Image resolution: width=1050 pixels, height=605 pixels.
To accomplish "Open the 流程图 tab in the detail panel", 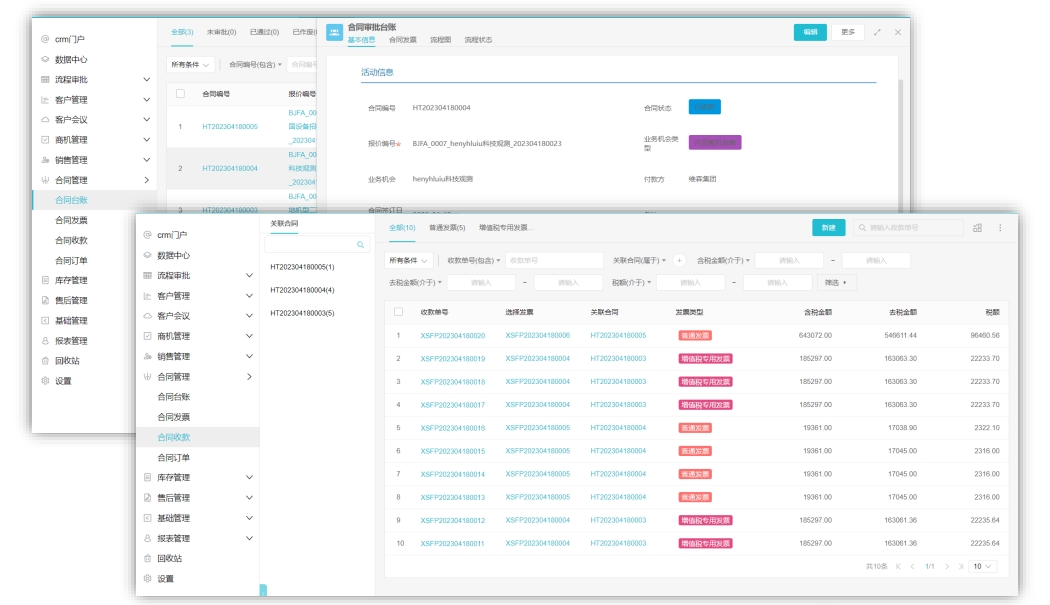I will (440, 40).
